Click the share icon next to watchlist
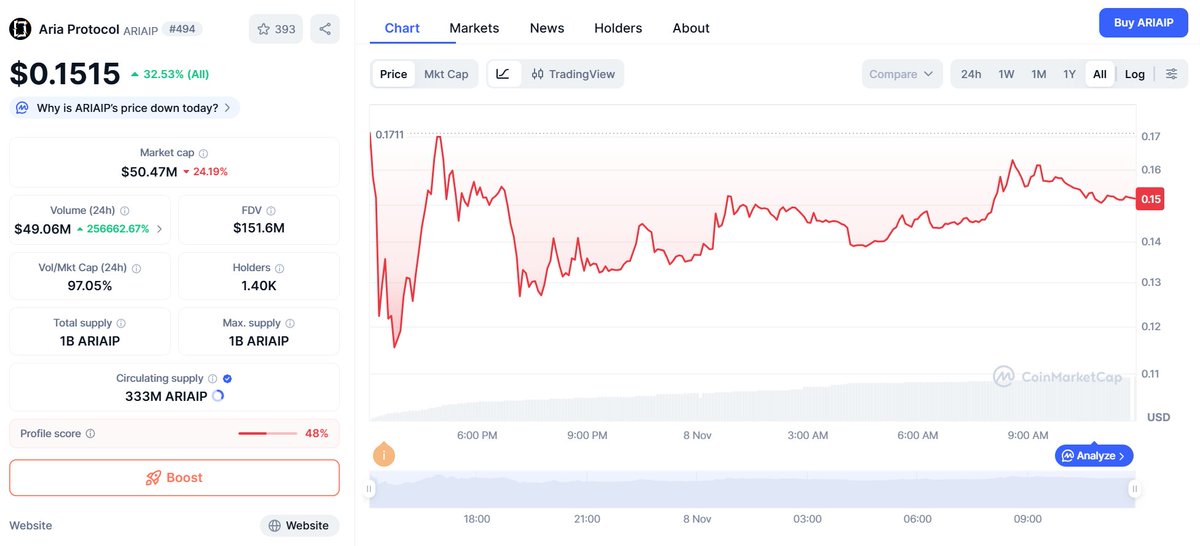The height and width of the screenshot is (546, 1200). [x=325, y=29]
